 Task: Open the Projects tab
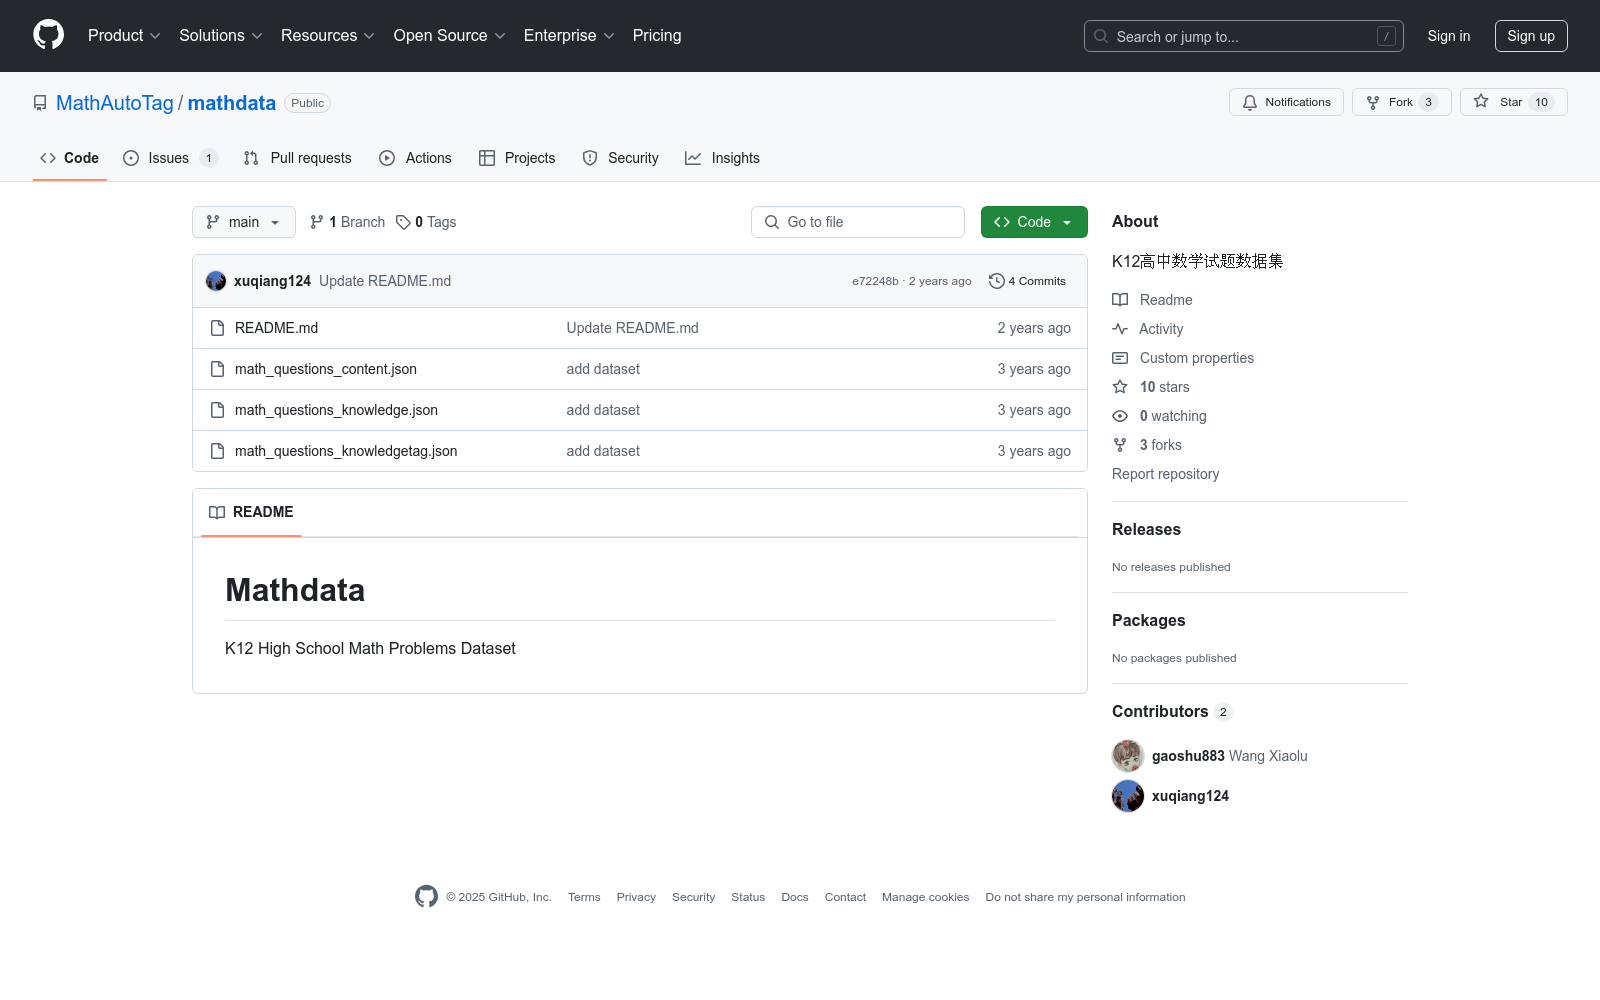point(517,158)
